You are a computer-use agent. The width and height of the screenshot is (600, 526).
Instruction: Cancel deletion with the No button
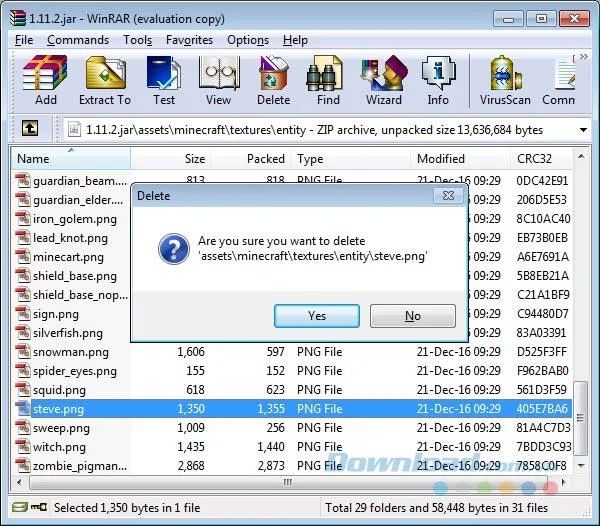[413, 316]
